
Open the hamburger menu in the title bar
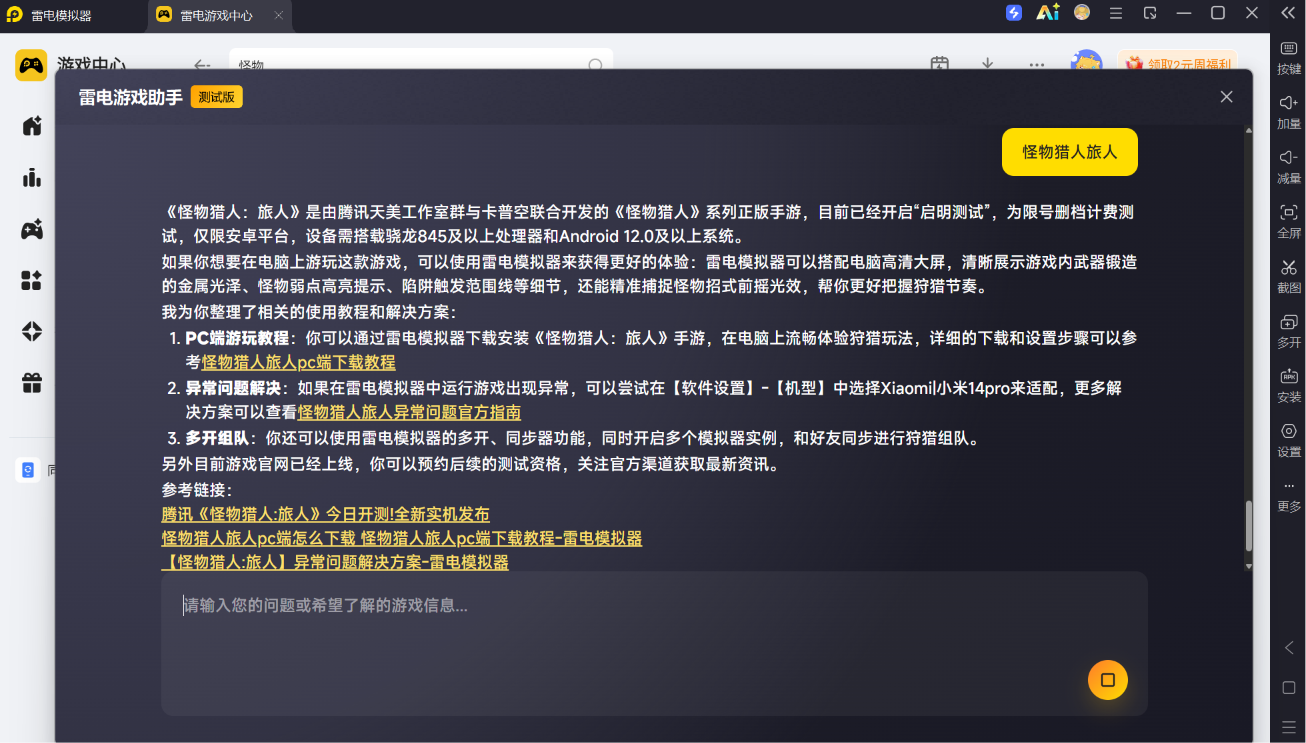[x=1116, y=13]
